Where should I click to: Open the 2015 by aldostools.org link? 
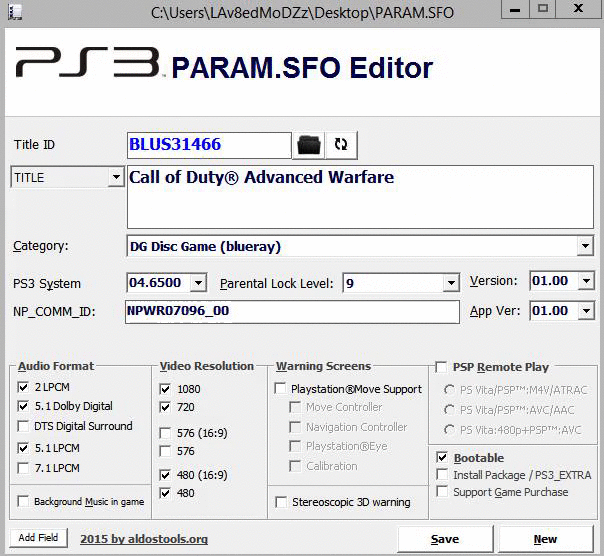coord(144,539)
